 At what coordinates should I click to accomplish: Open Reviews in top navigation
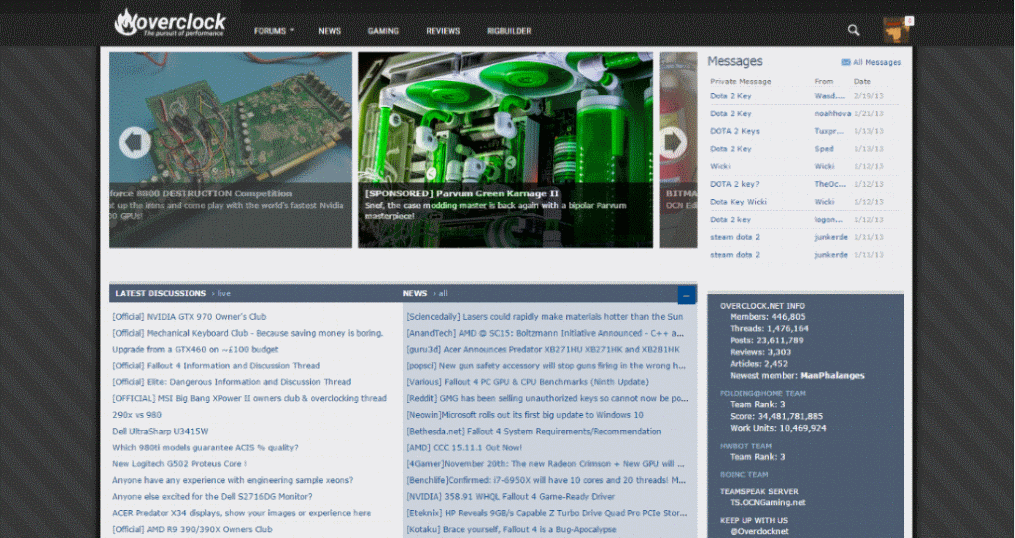tap(443, 31)
